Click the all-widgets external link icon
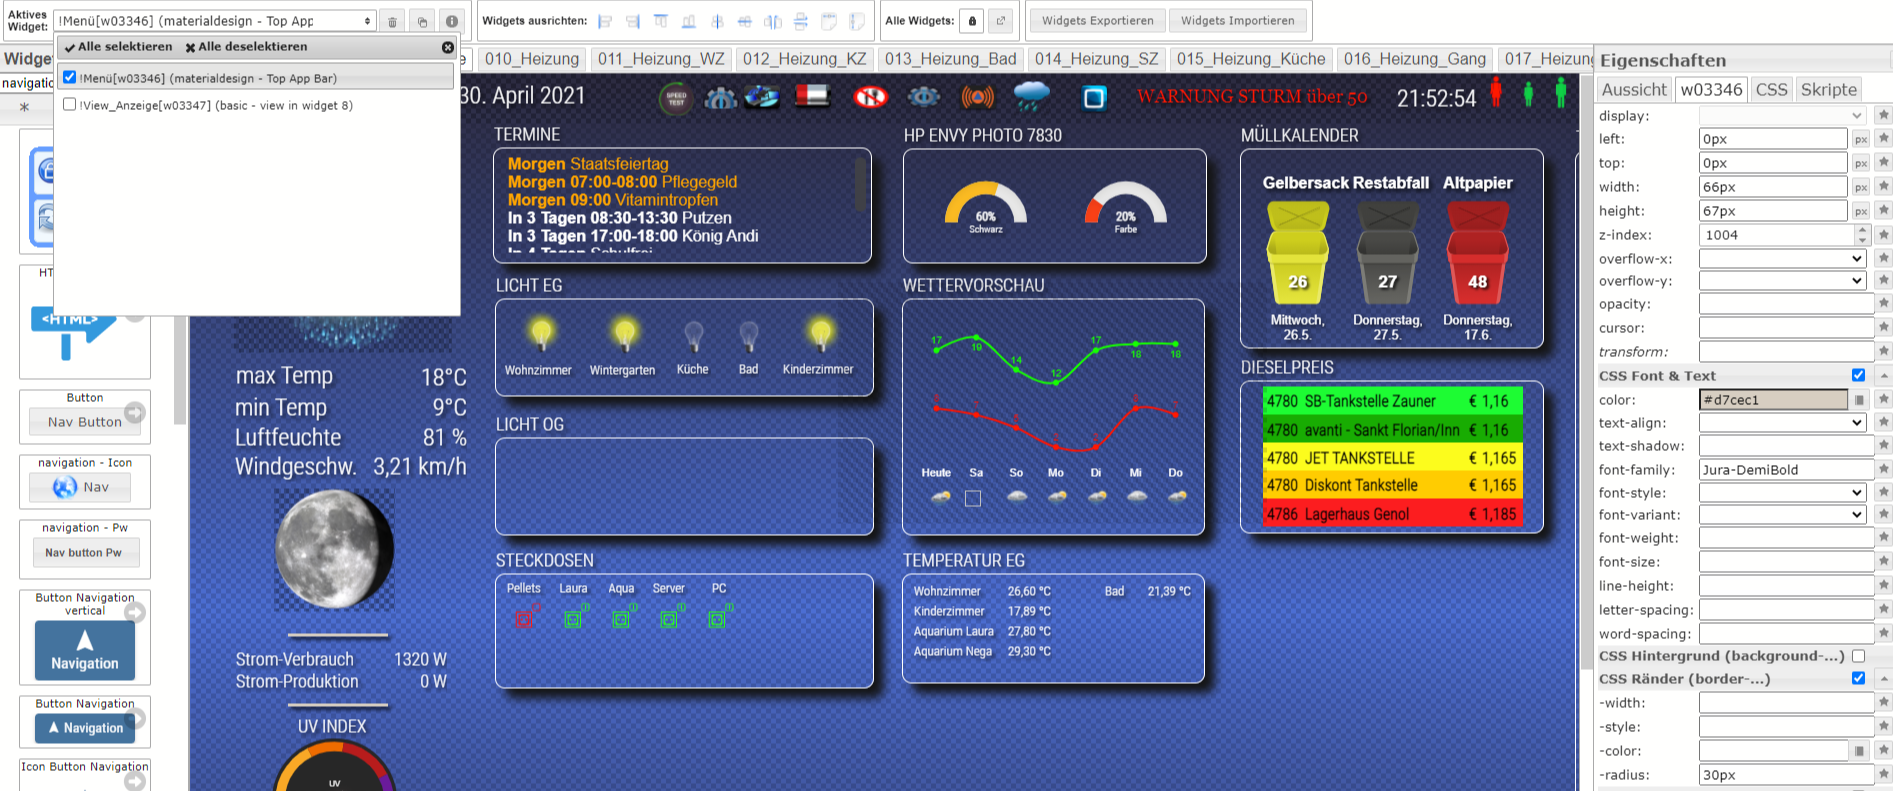The image size is (1893, 791). [1000, 21]
